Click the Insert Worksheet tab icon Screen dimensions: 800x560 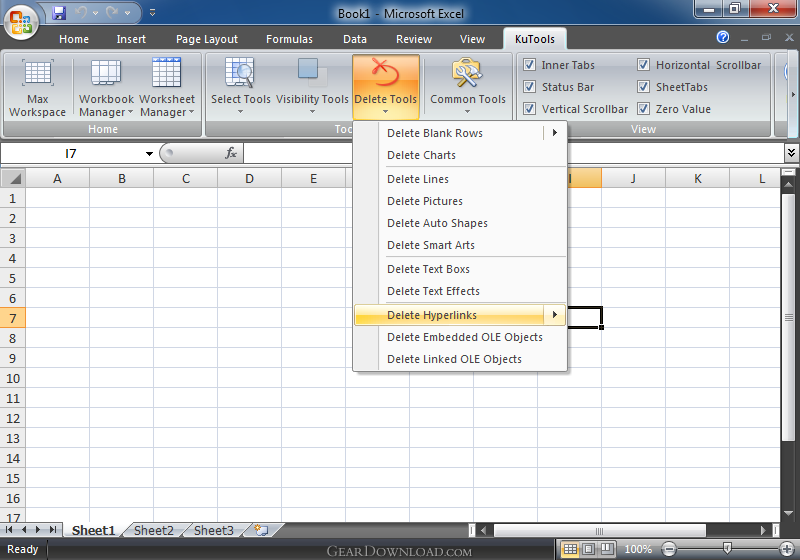[x=261, y=530]
